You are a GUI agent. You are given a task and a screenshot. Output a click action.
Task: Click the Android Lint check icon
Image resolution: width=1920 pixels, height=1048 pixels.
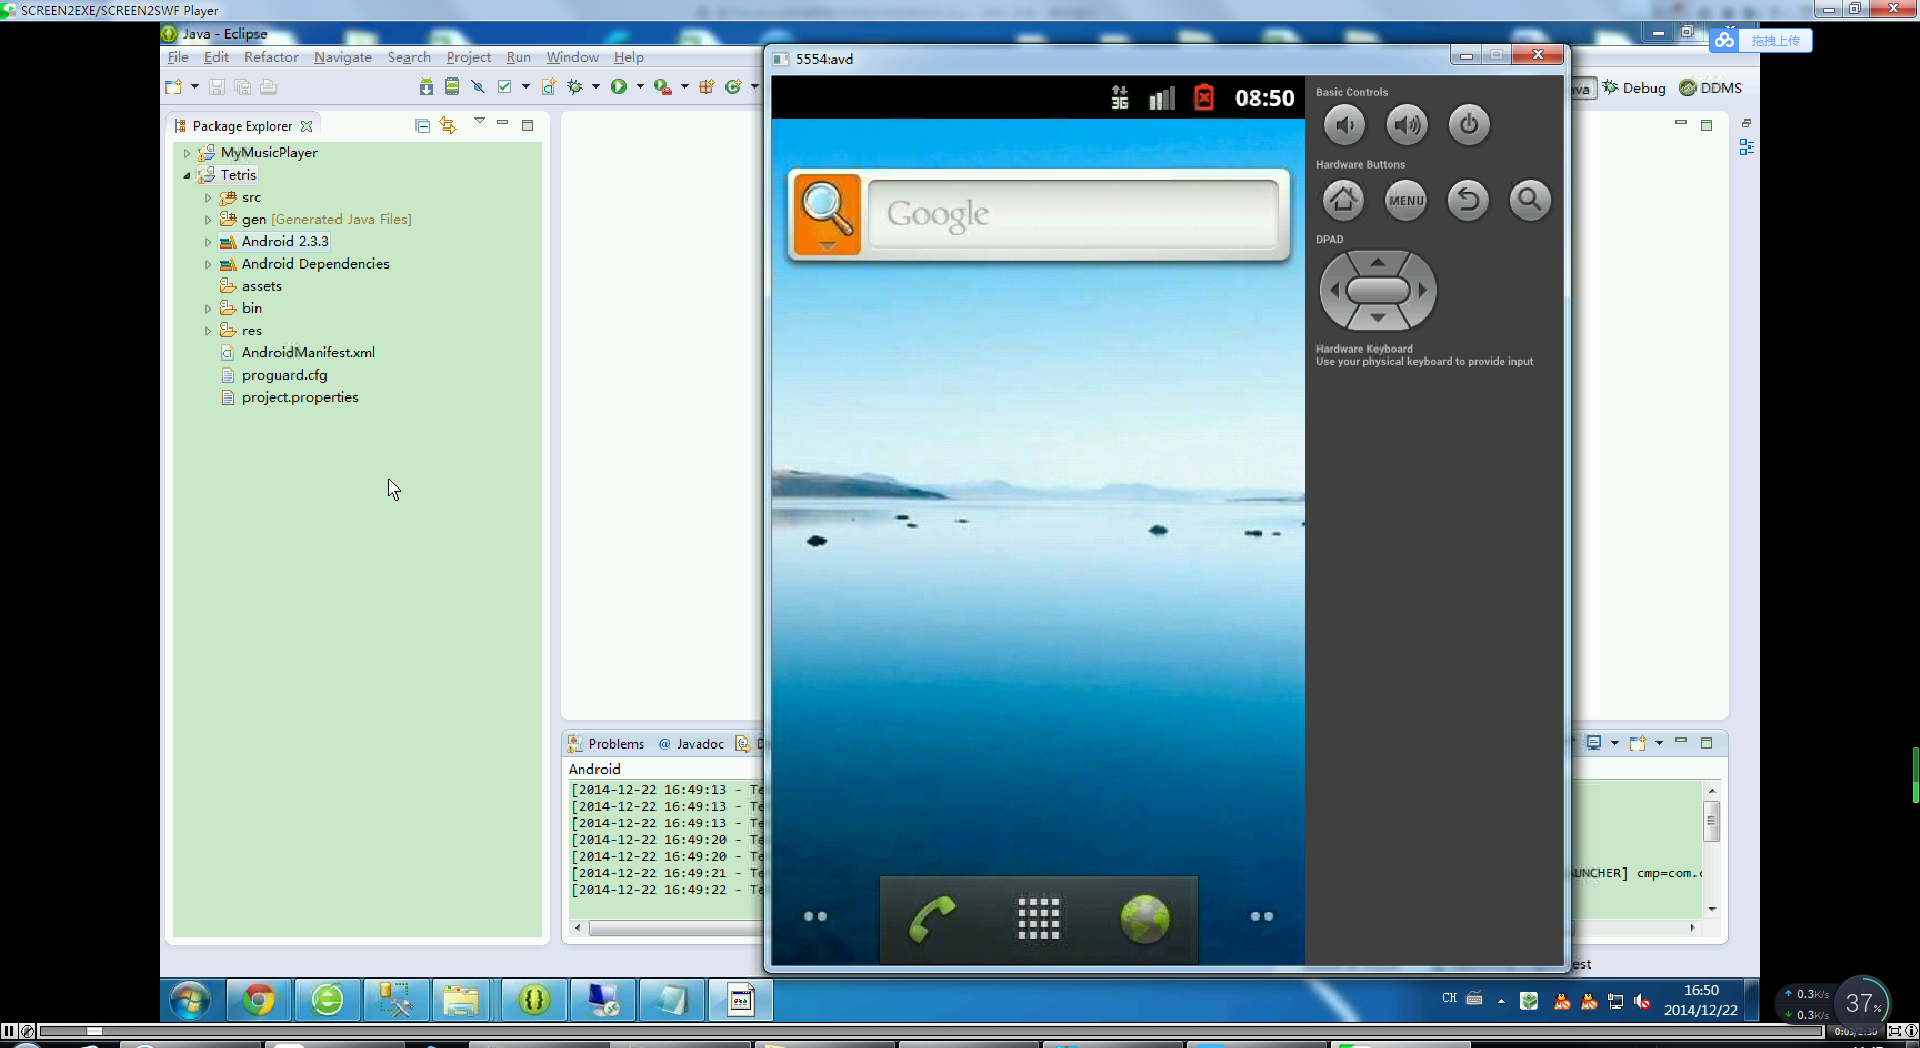(504, 87)
